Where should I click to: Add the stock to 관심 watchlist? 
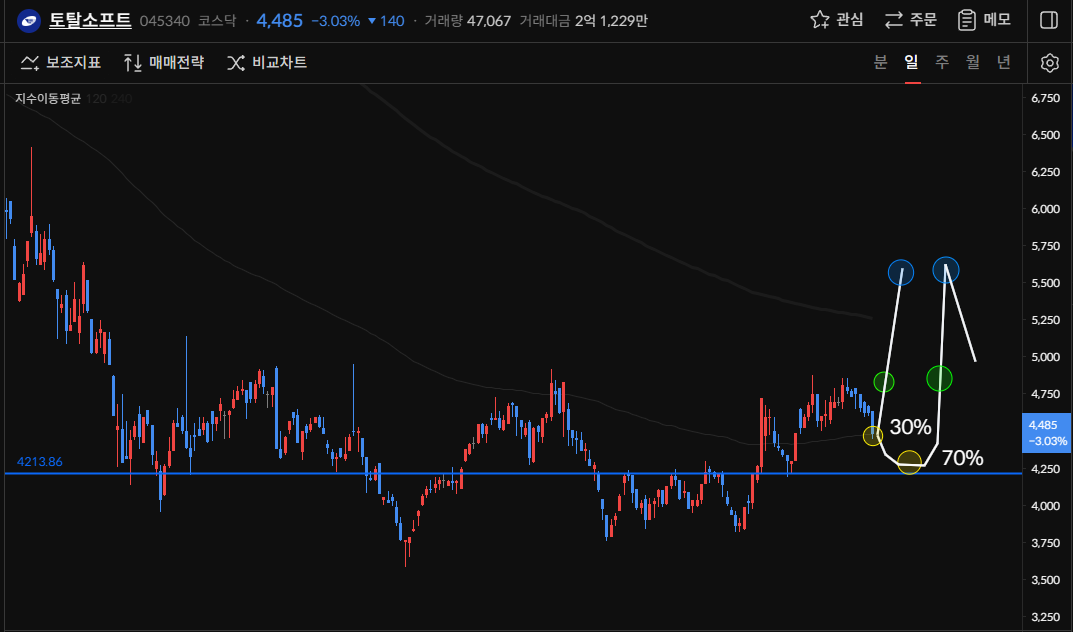pos(836,20)
